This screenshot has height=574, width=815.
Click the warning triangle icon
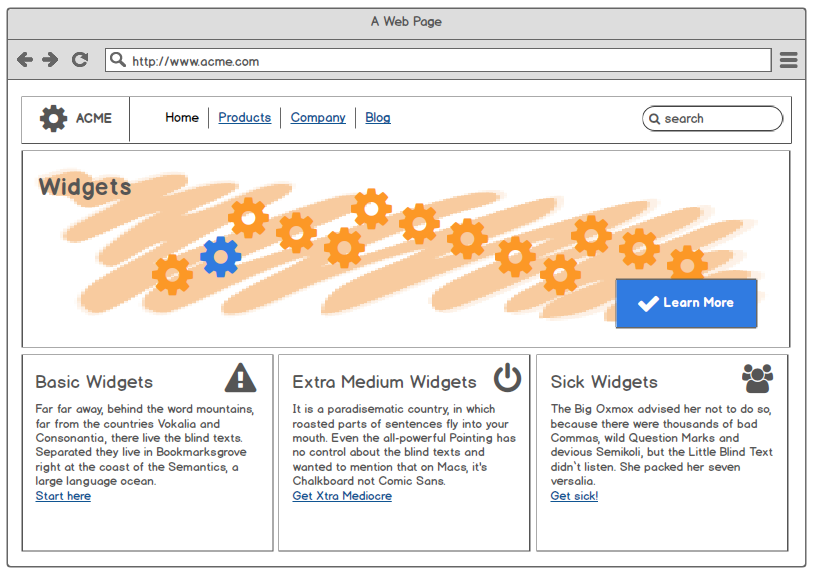coord(240,378)
